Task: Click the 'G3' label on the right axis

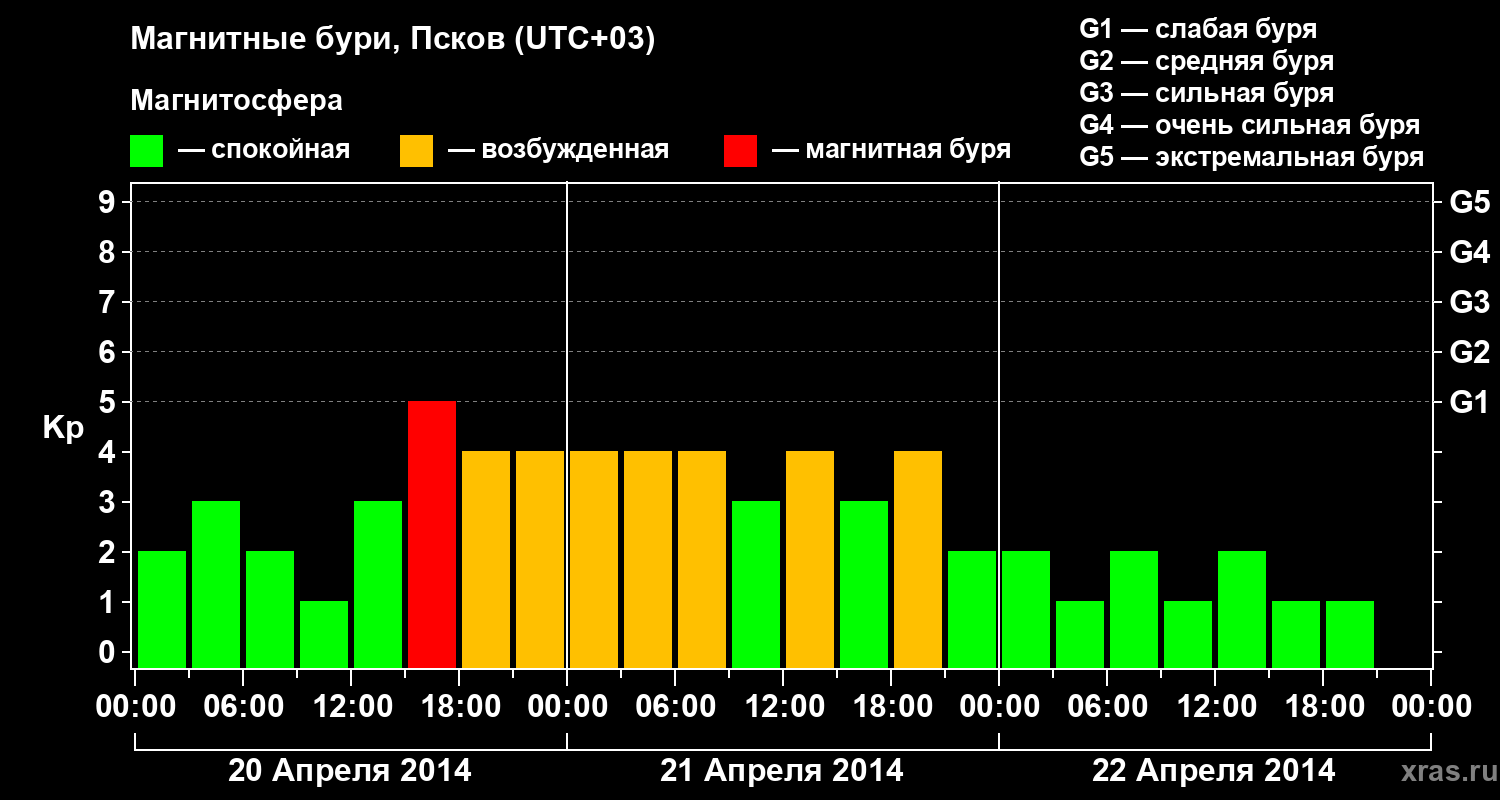Action: click(1469, 303)
